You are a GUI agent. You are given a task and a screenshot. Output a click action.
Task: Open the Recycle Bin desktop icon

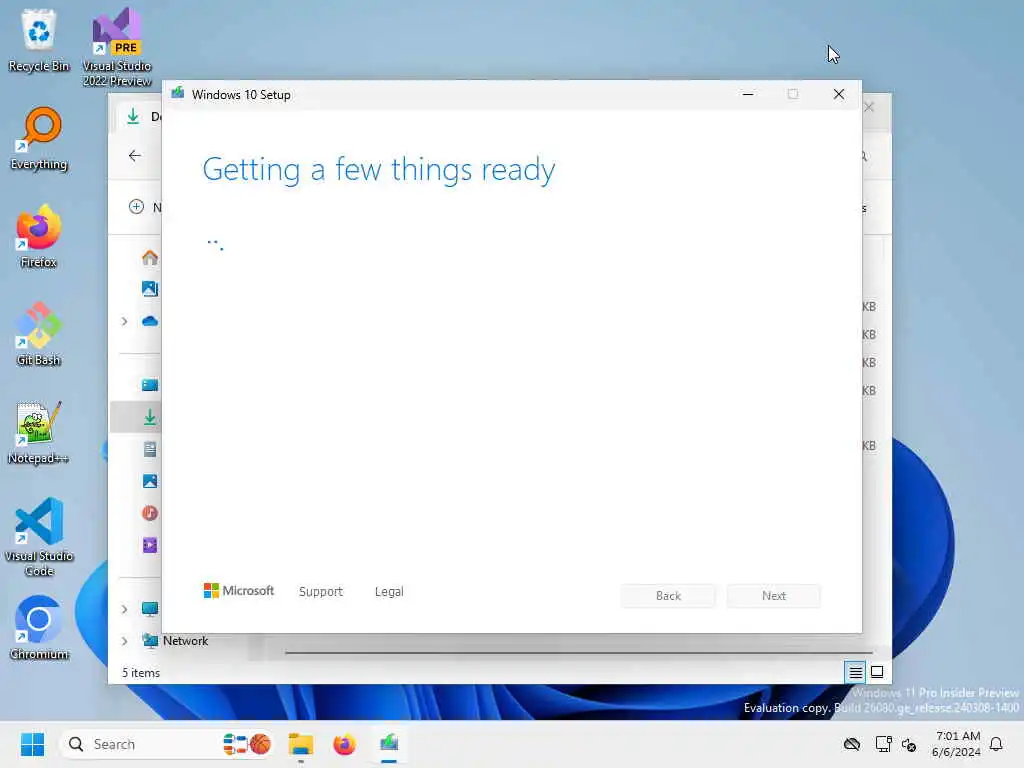pyautogui.click(x=39, y=40)
